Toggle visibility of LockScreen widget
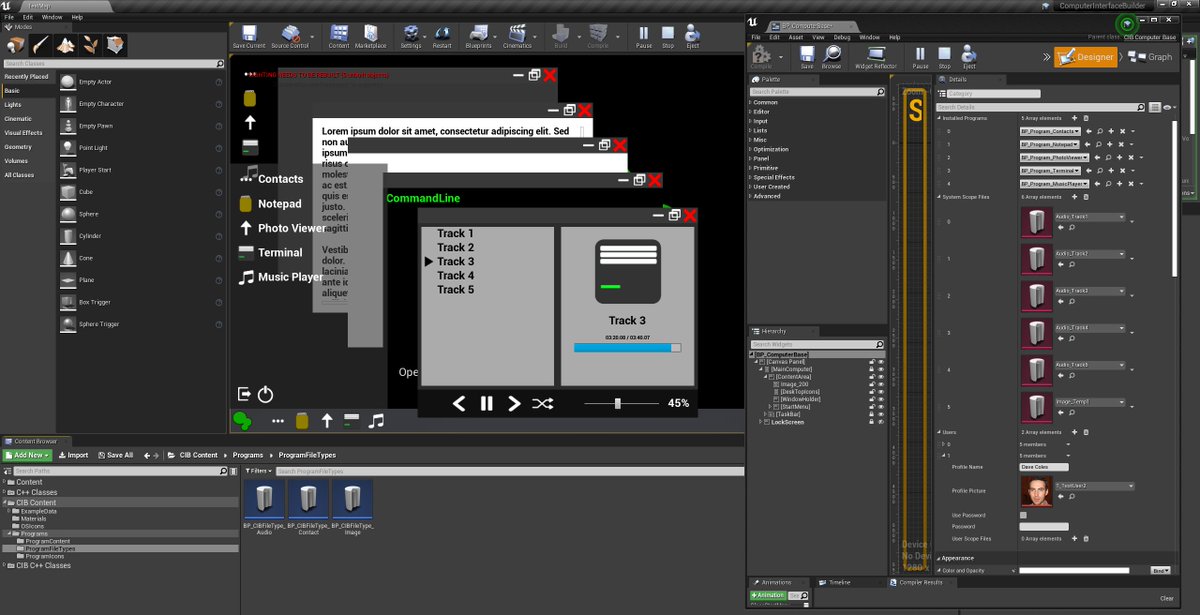 [x=881, y=422]
